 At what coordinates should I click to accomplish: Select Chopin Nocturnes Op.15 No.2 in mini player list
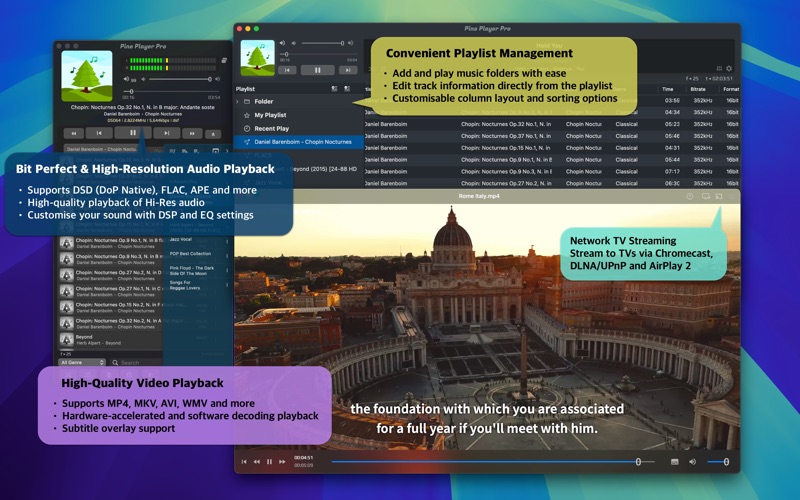click(x=111, y=308)
